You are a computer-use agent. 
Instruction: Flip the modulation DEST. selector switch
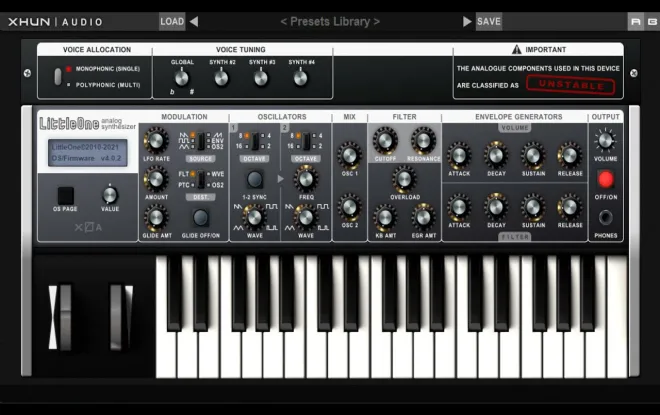pyautogui.click(x=201, y=179)
